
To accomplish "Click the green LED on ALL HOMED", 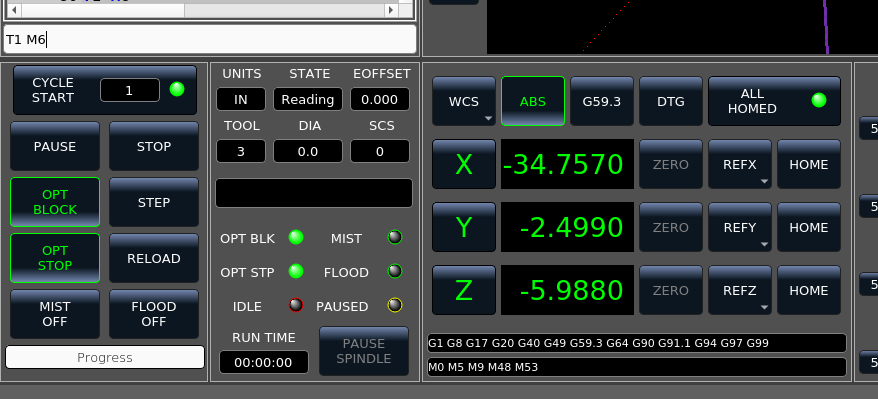I will tap(819, 100).
